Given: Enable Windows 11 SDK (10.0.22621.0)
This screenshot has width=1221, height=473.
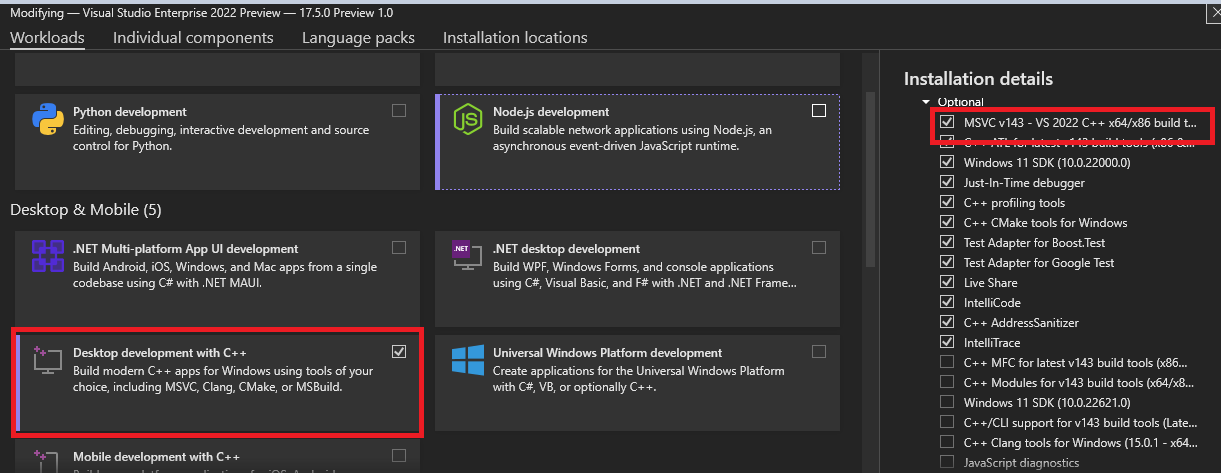Looking at the screenshot, I should coord(947,402).
